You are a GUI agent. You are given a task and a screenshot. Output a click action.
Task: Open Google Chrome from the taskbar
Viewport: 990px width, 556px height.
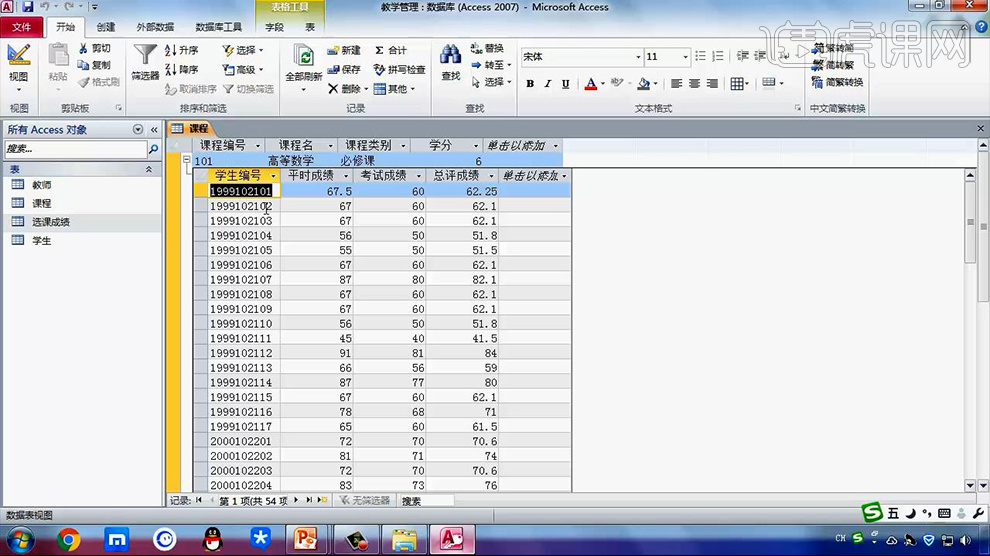pyautogui.click(x=68, y=540)
